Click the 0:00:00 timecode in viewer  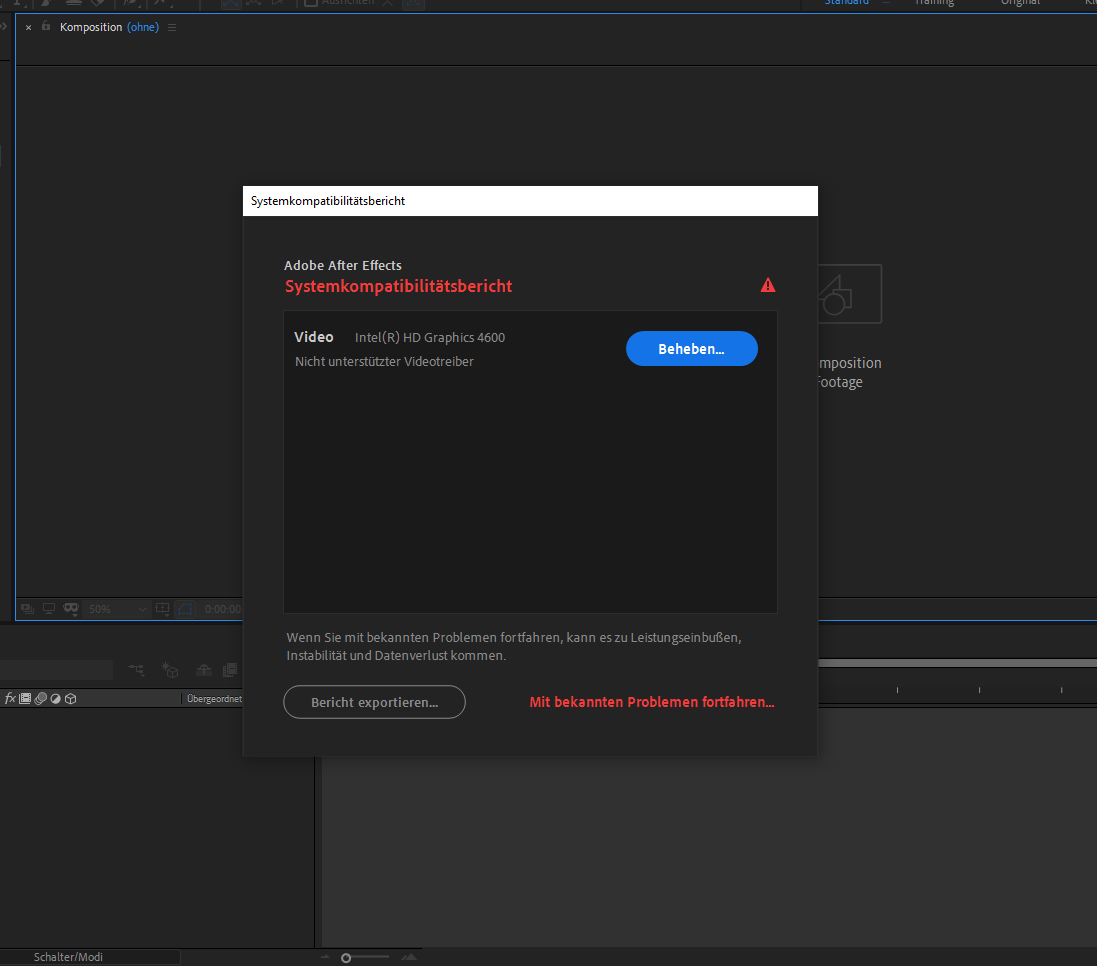click(x=222, y=609)
